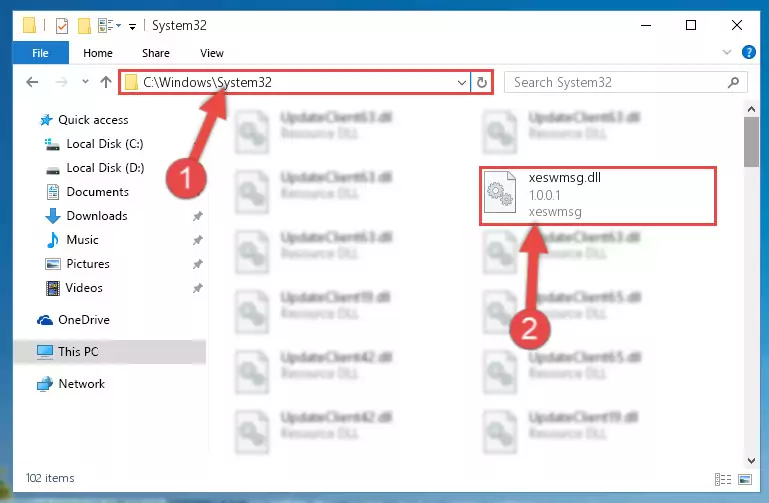Go forward with the right arrow button
The image size is (769, 503).
(62, 82)
